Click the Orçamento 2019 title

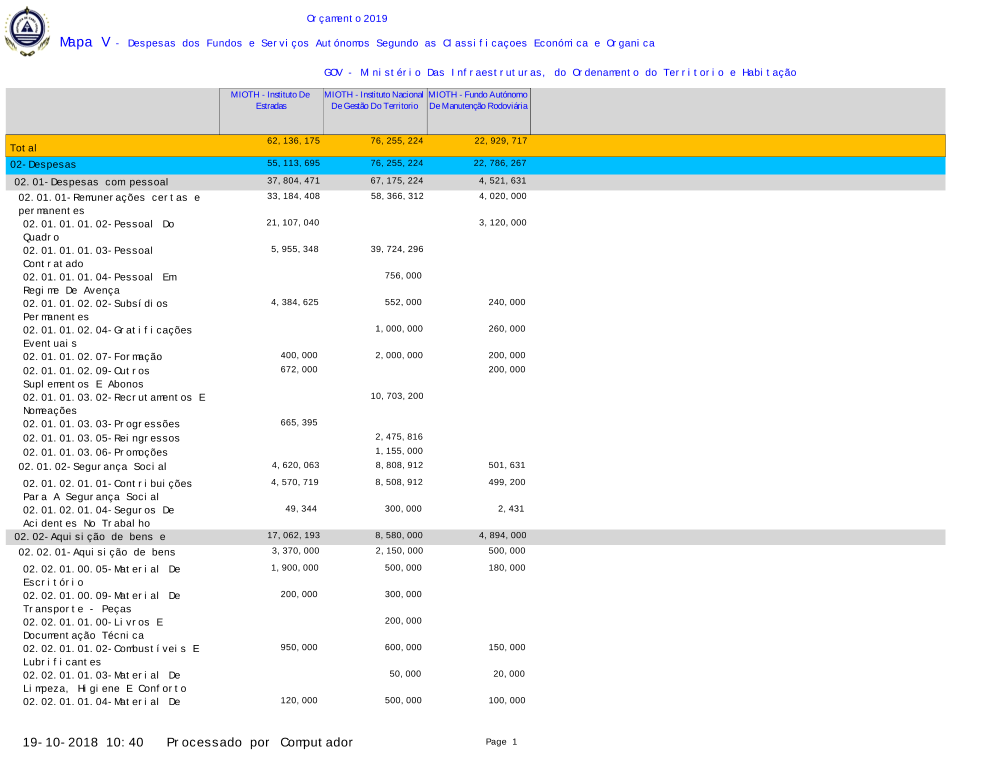tap(347, 19)
